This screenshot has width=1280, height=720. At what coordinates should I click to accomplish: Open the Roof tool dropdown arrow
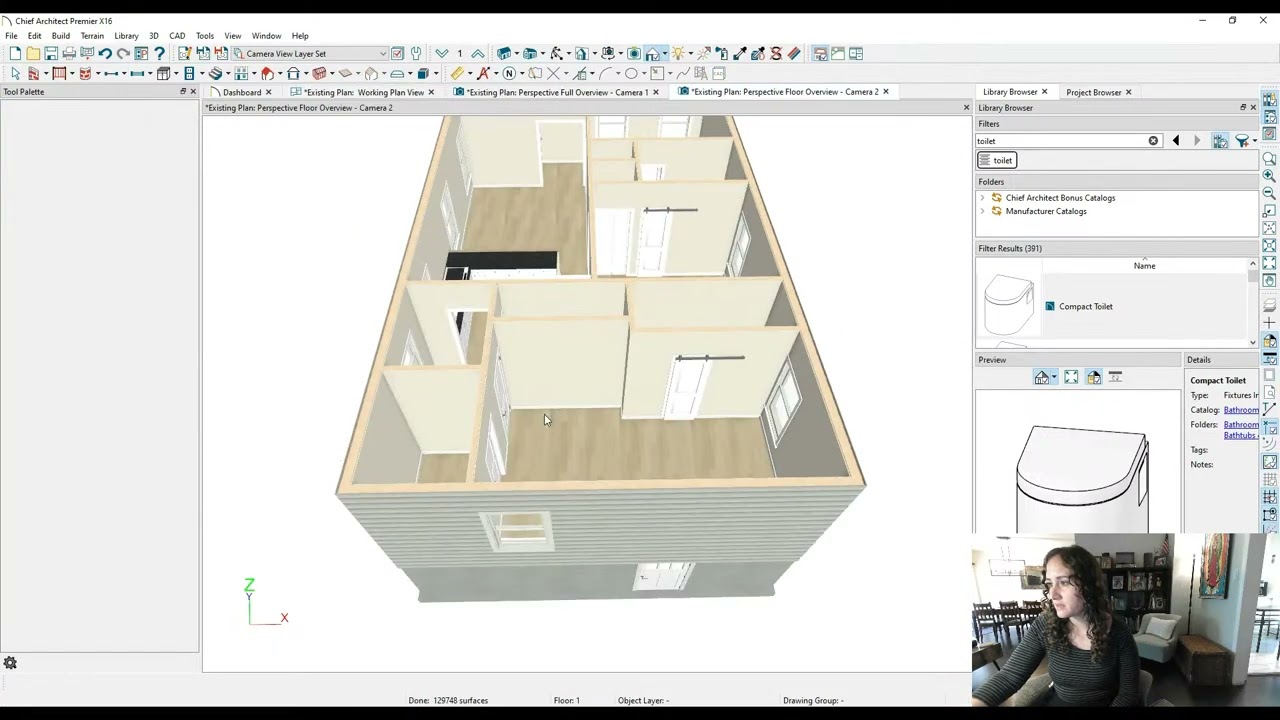click(x=280, y=73)
